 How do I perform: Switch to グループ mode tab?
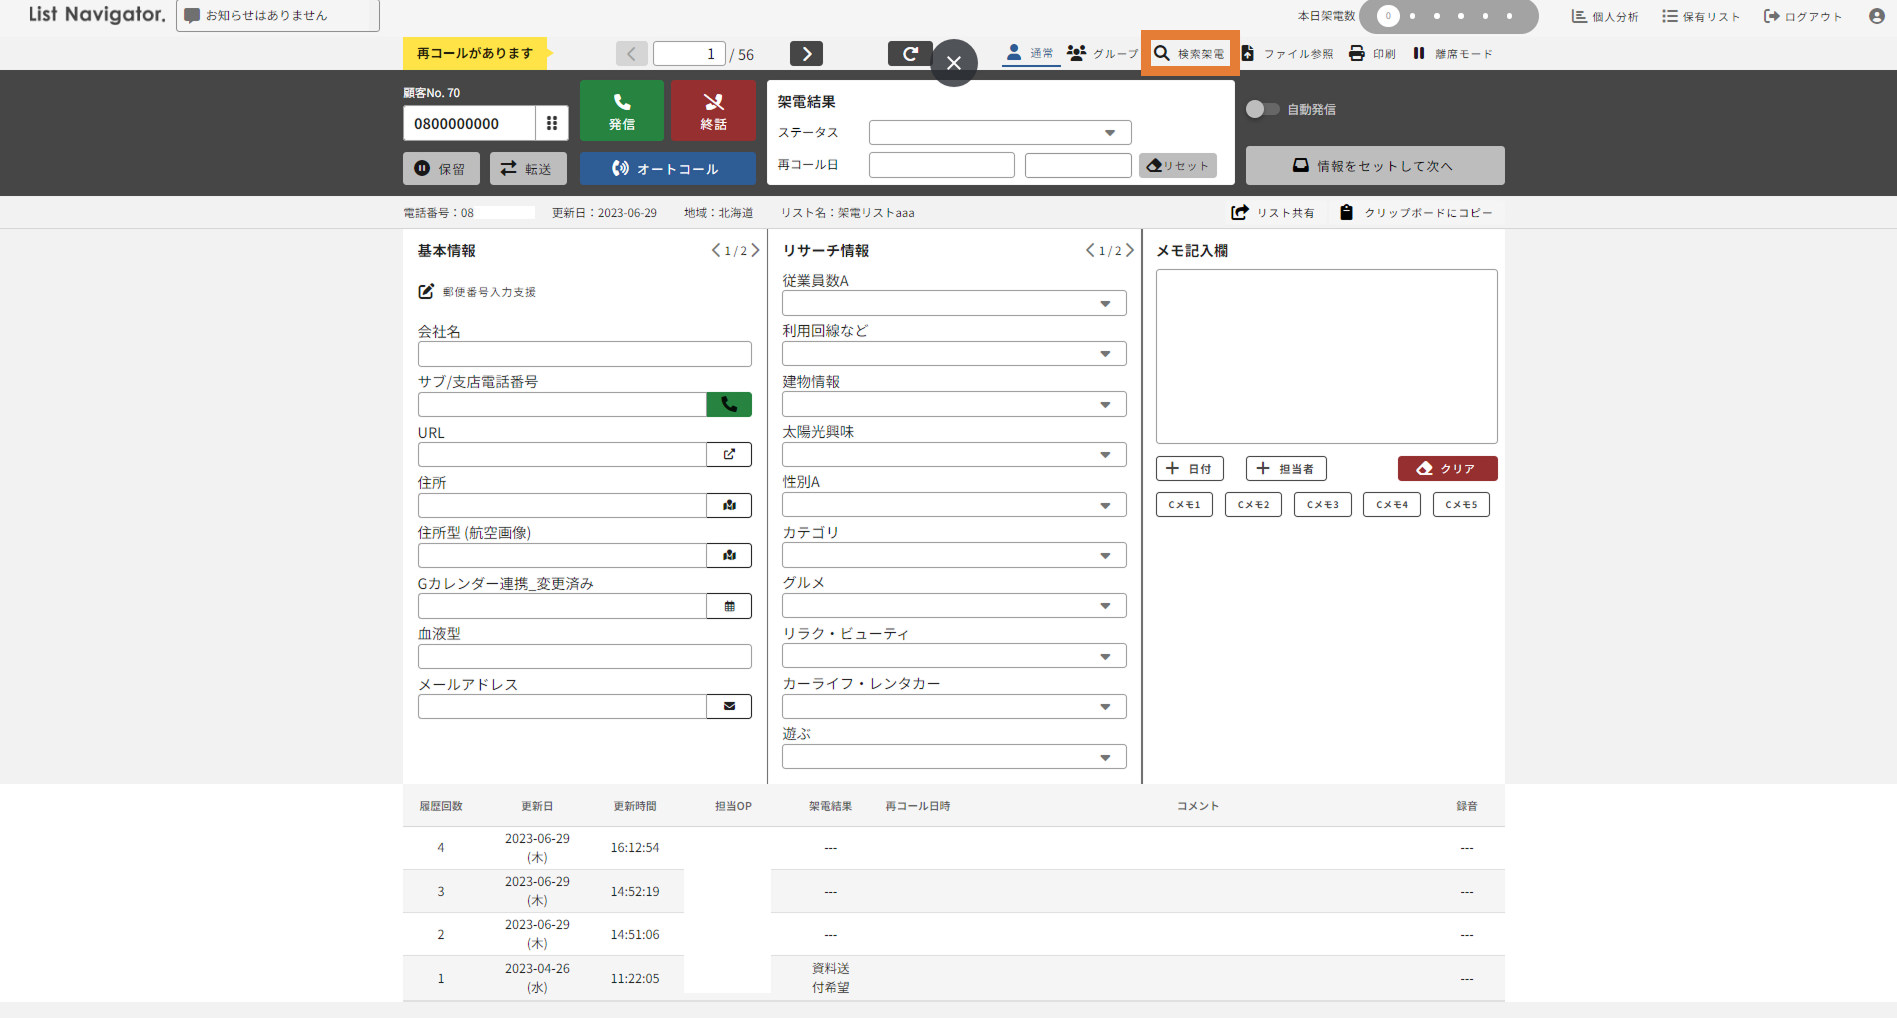[1103, 54]
